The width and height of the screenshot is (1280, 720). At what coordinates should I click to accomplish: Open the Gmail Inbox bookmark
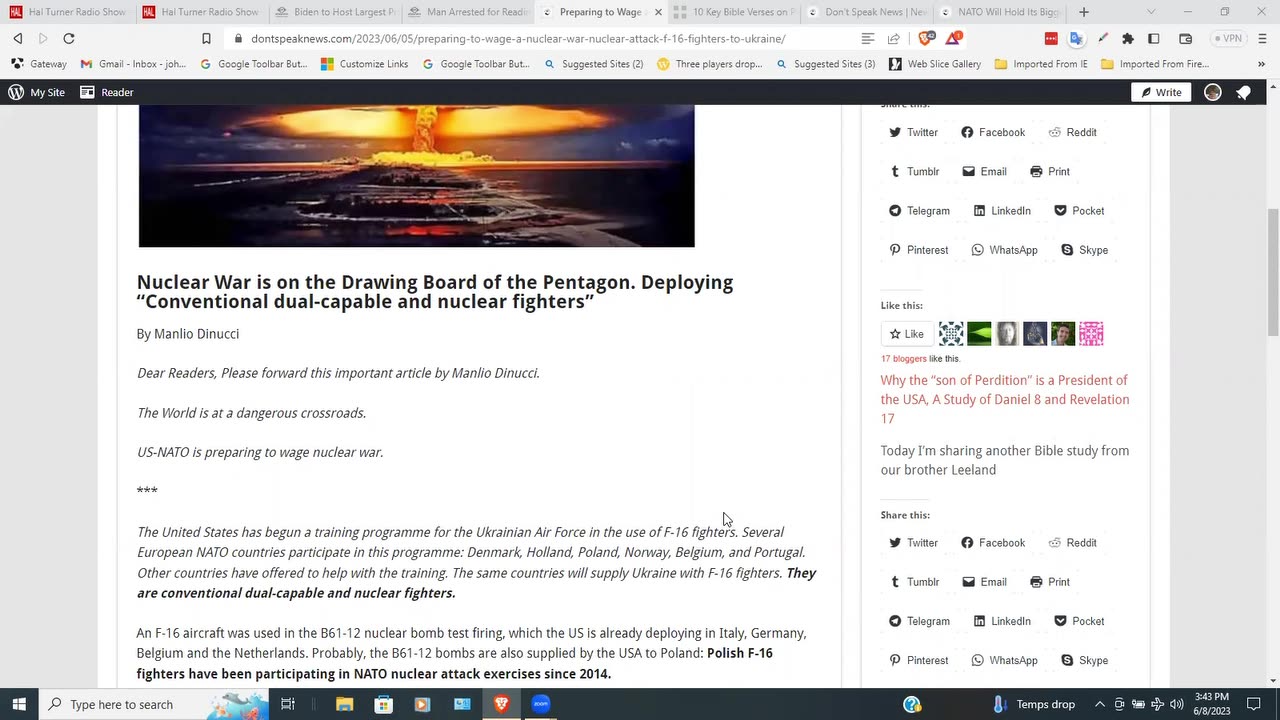(133, 64)
